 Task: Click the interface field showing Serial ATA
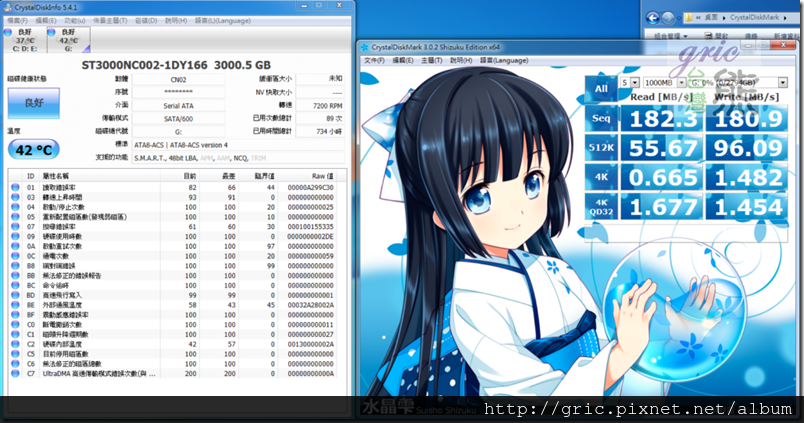[178, 106]
